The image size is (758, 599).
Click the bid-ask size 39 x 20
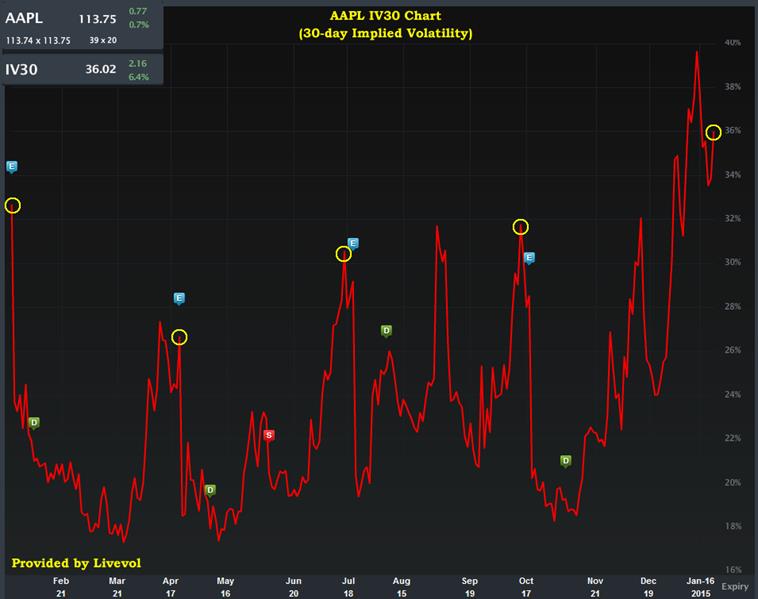[103, 40]
